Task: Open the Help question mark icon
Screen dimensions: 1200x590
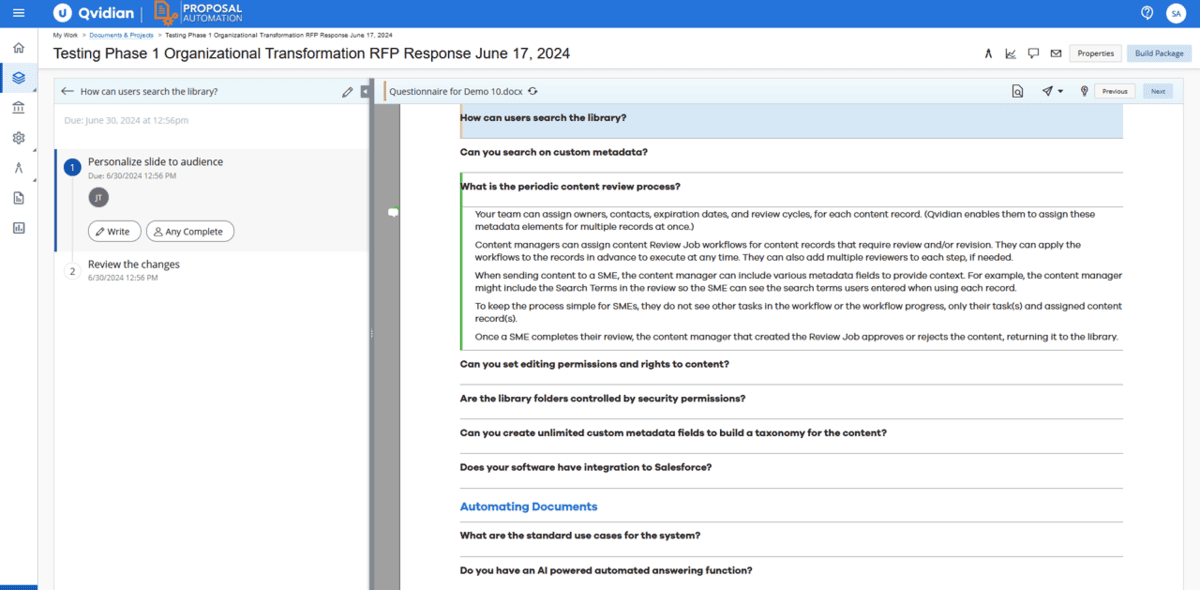Action: (1147, 13)
